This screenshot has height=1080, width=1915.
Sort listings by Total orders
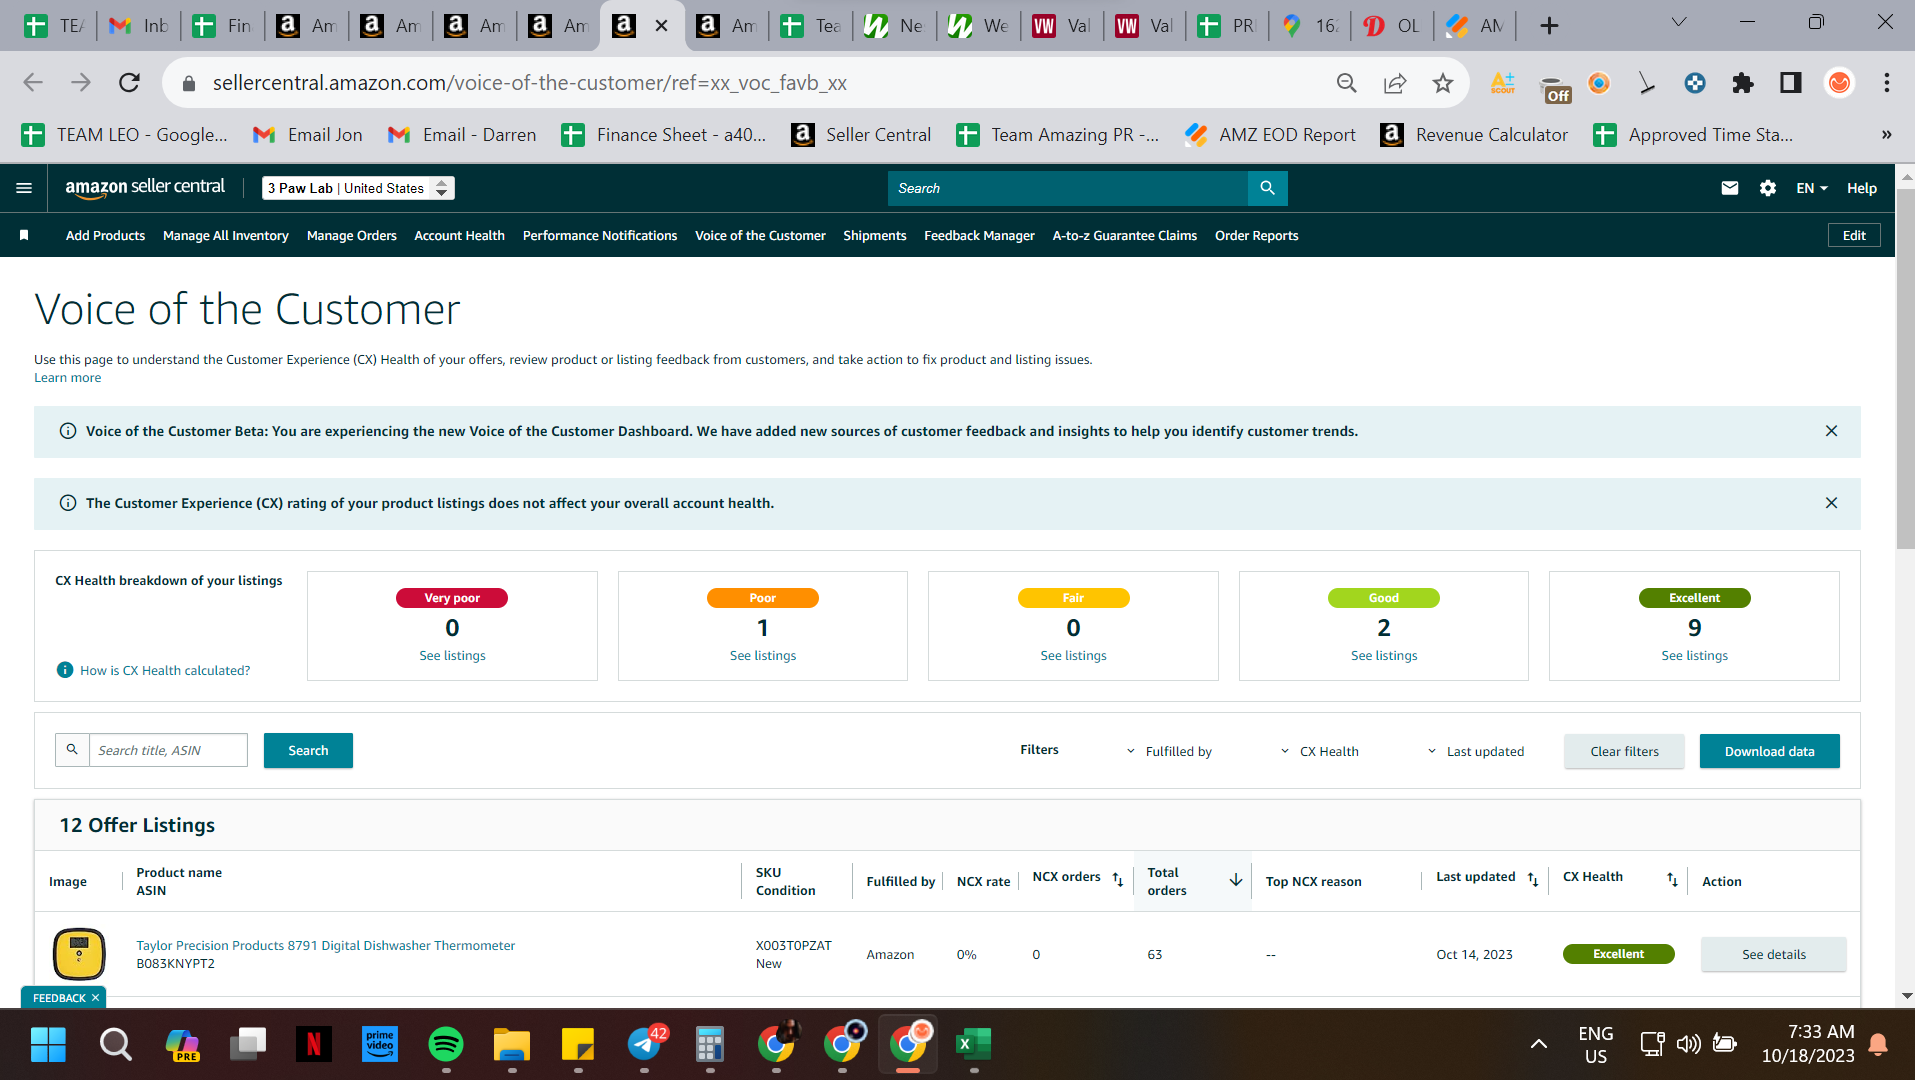point(1236,880)
